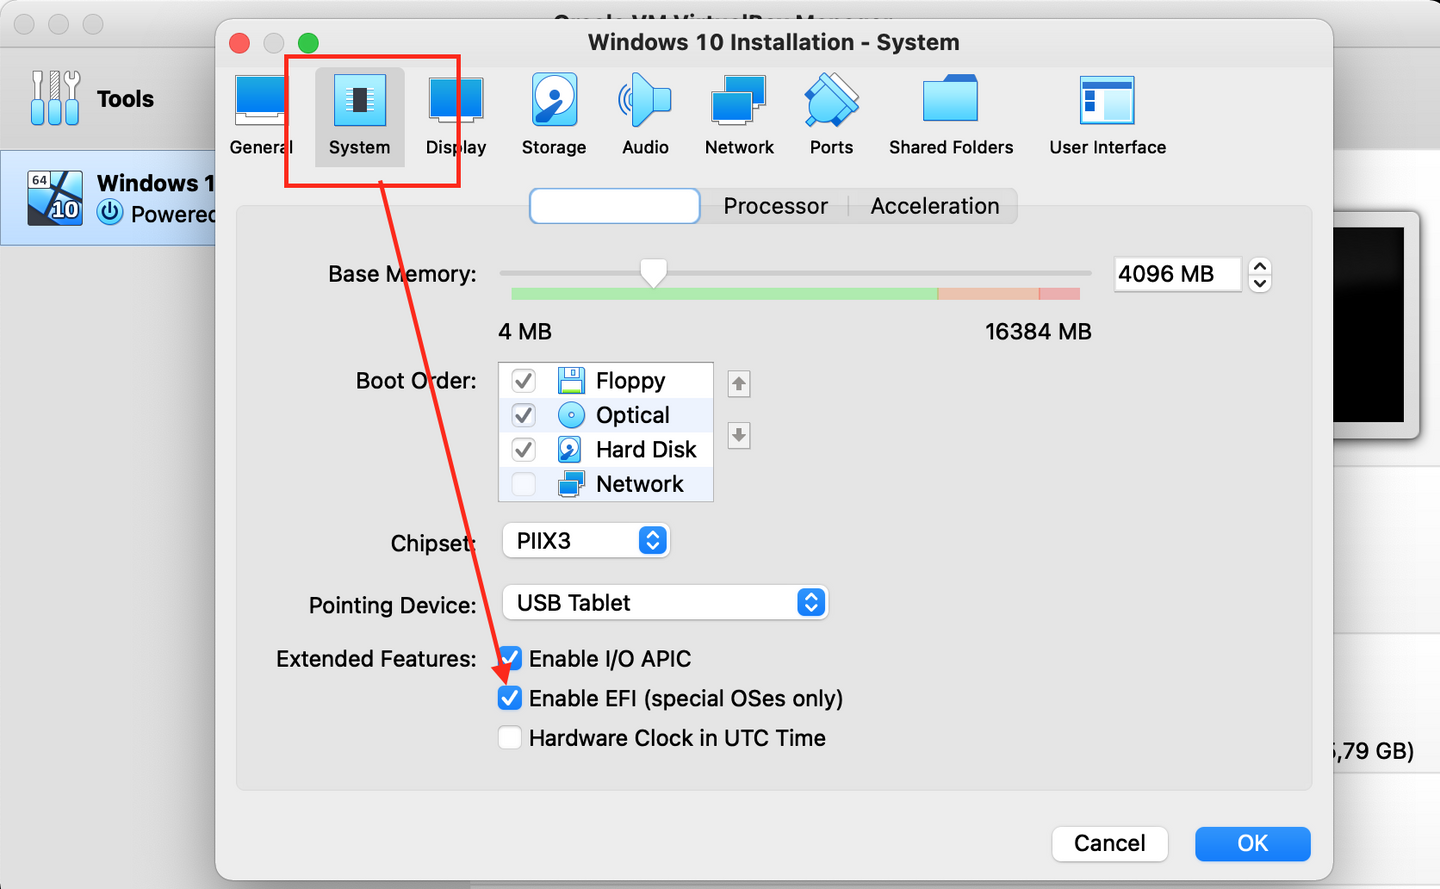Click the Cancel button
Screen dimensions: 1440x889
pos(1110,844)
